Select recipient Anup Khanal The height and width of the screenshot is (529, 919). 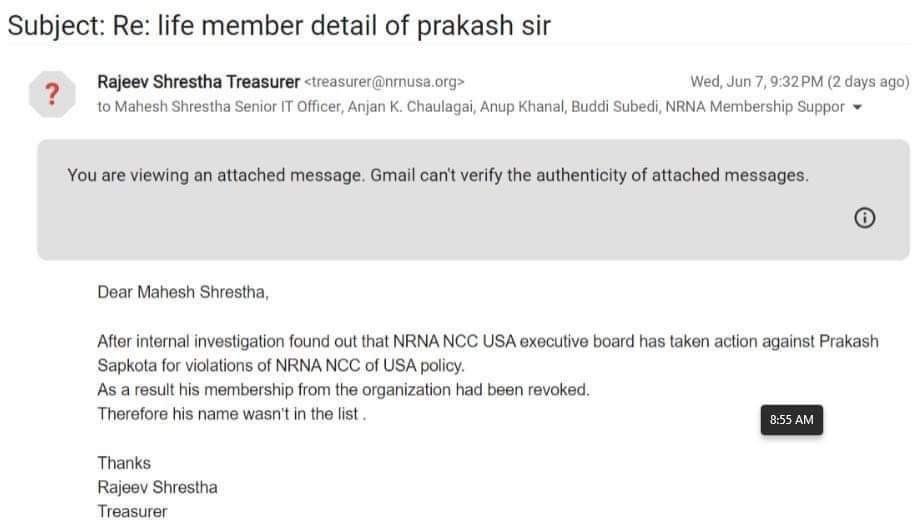[517, 107]
